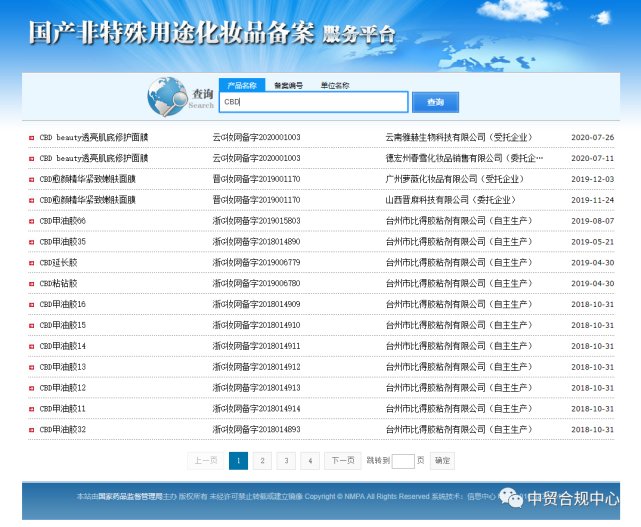
Task: Click company 广州萝薇化妆品有限公司（受托企业）
Action: [455, 179]
